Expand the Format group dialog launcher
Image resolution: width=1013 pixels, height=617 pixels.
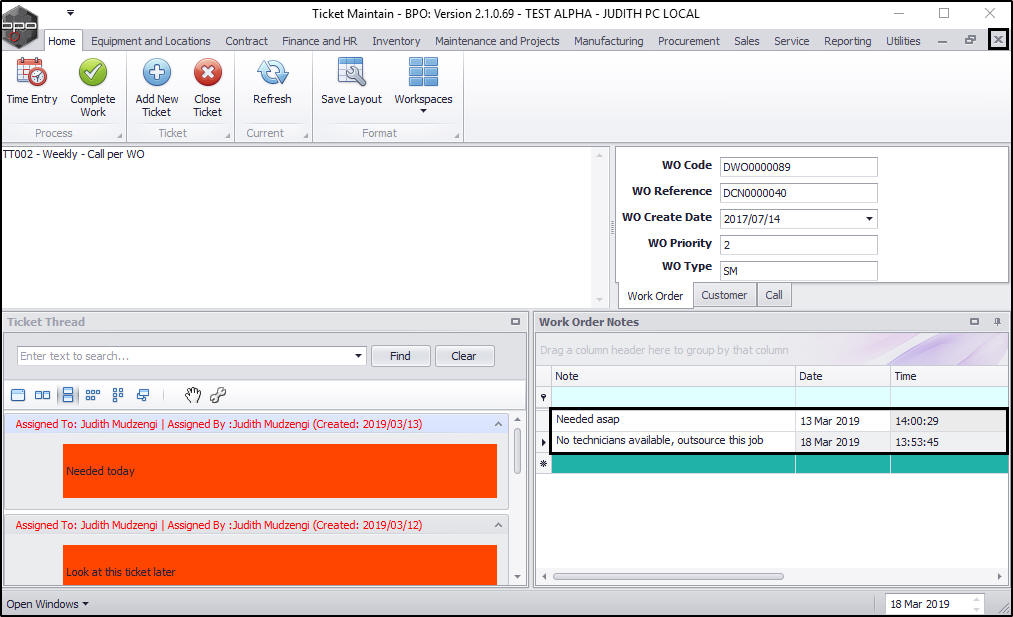tap(457, 136)
